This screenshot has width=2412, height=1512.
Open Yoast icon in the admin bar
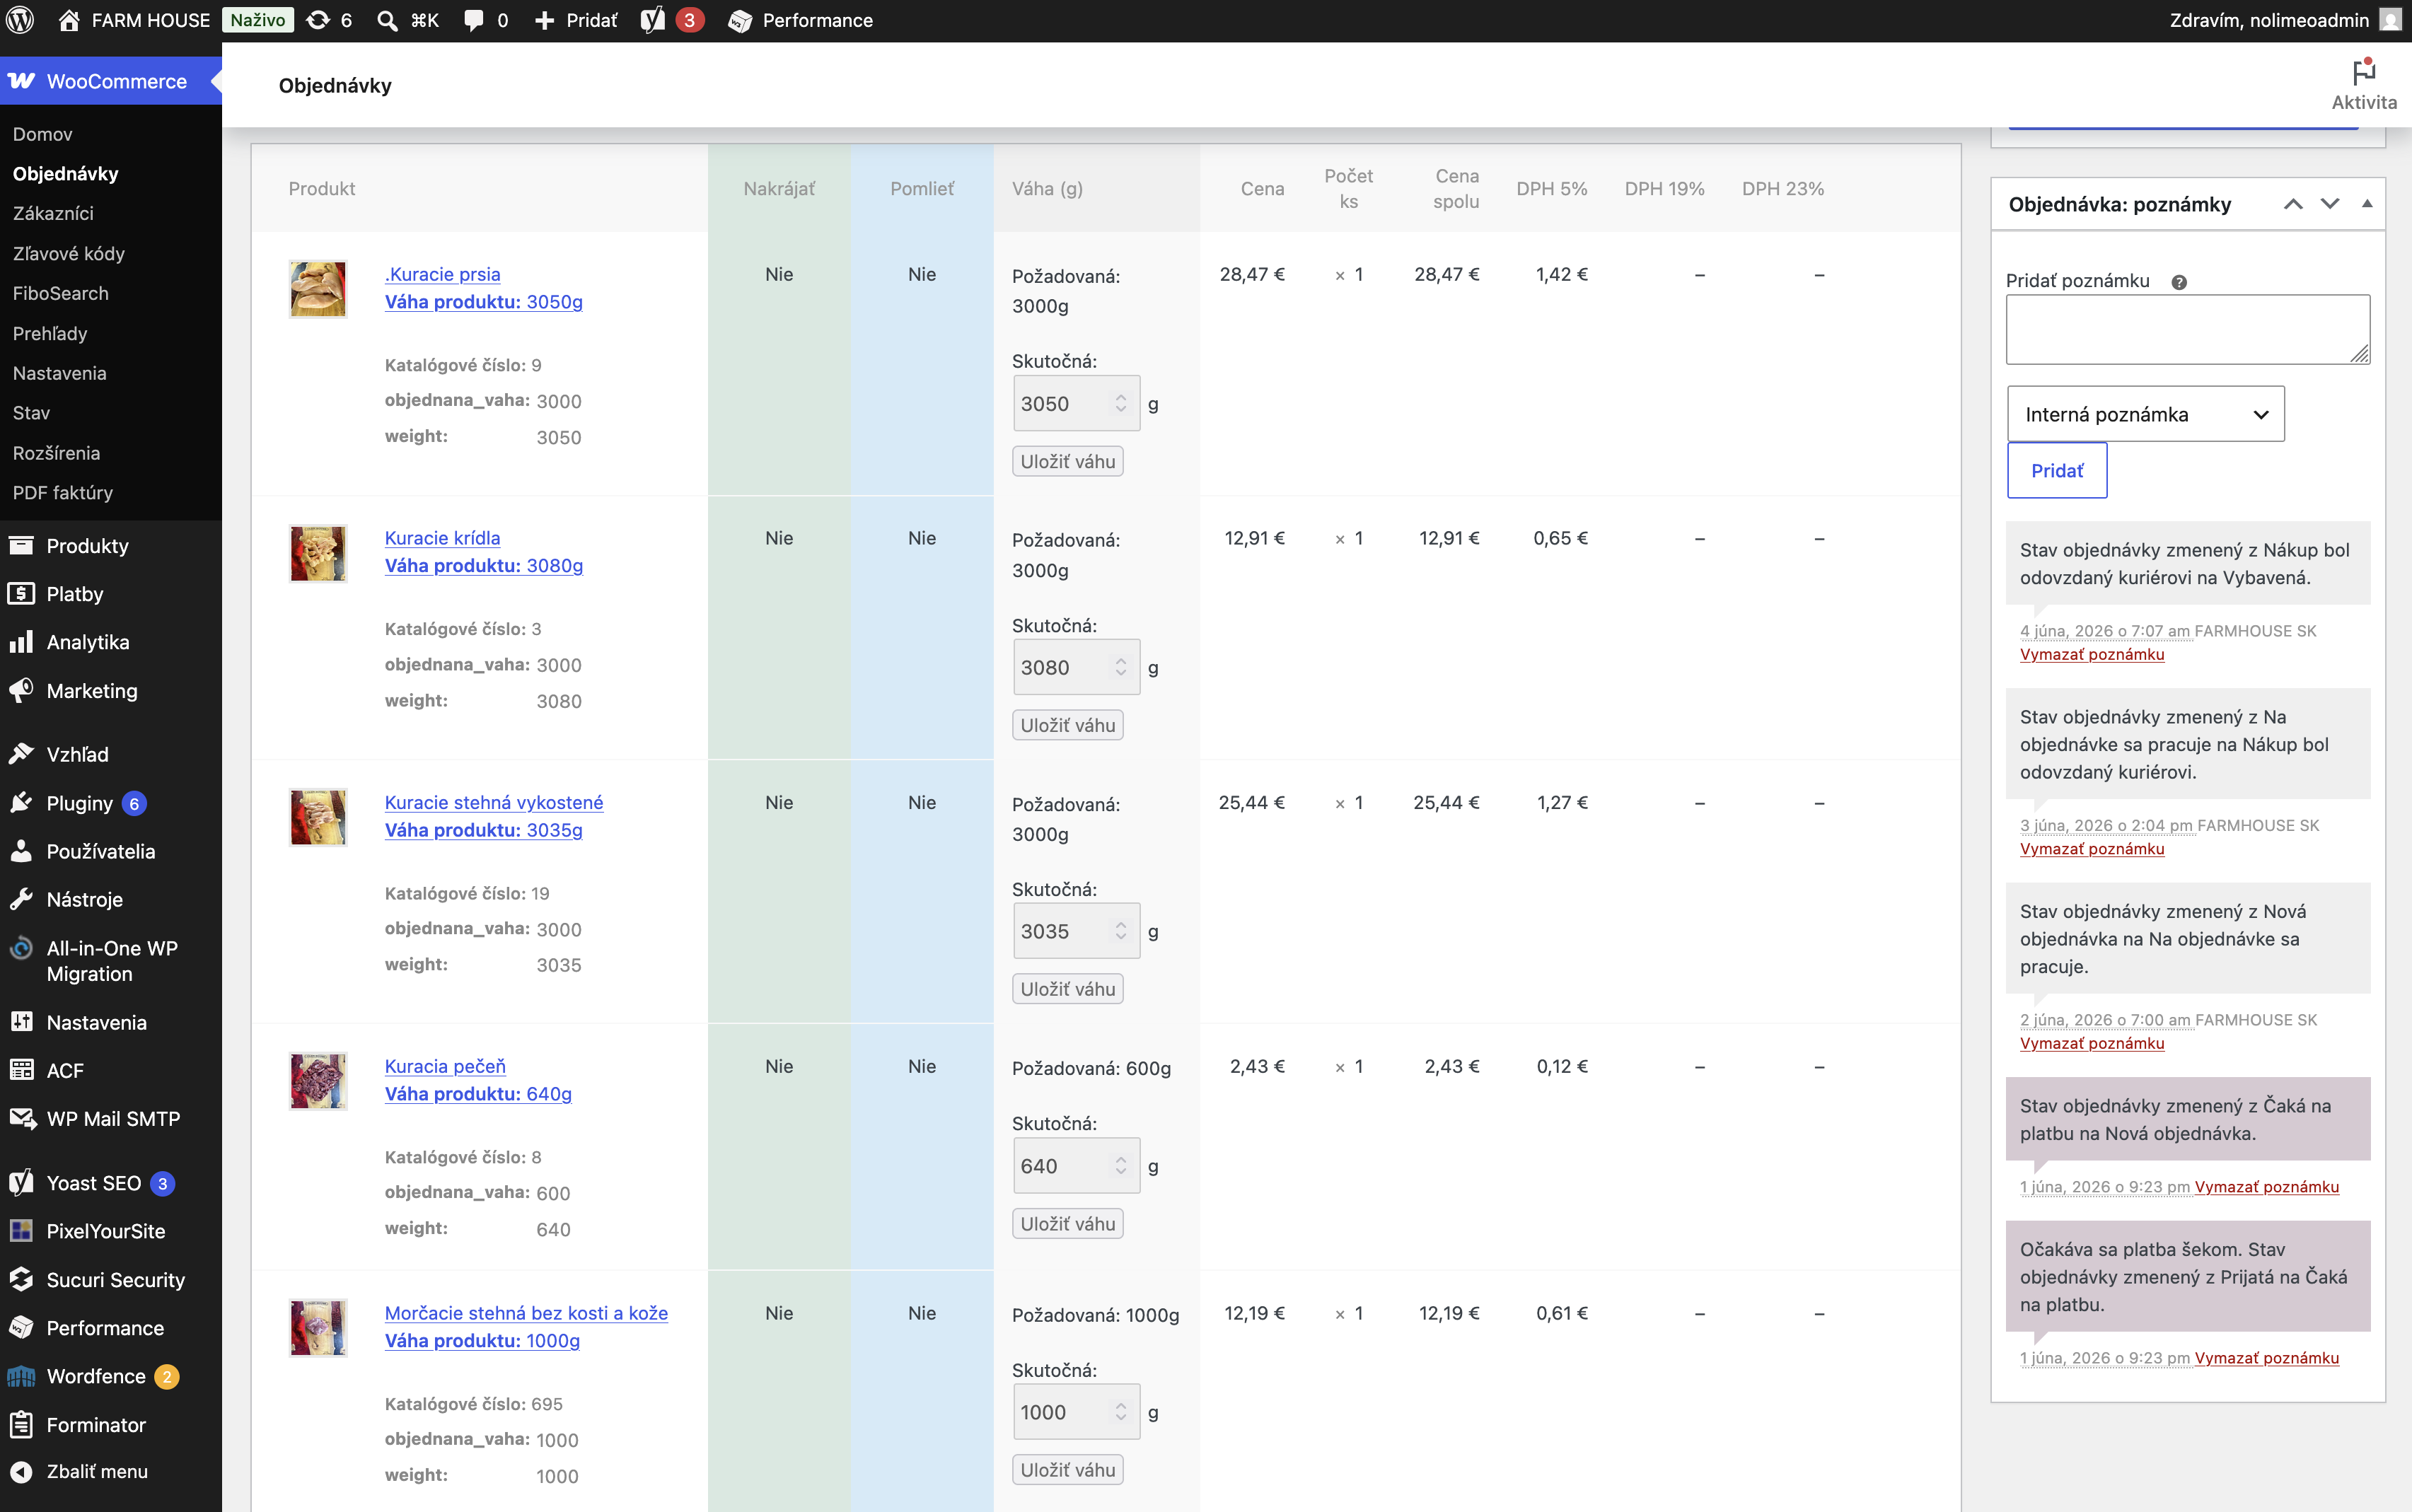653,20
